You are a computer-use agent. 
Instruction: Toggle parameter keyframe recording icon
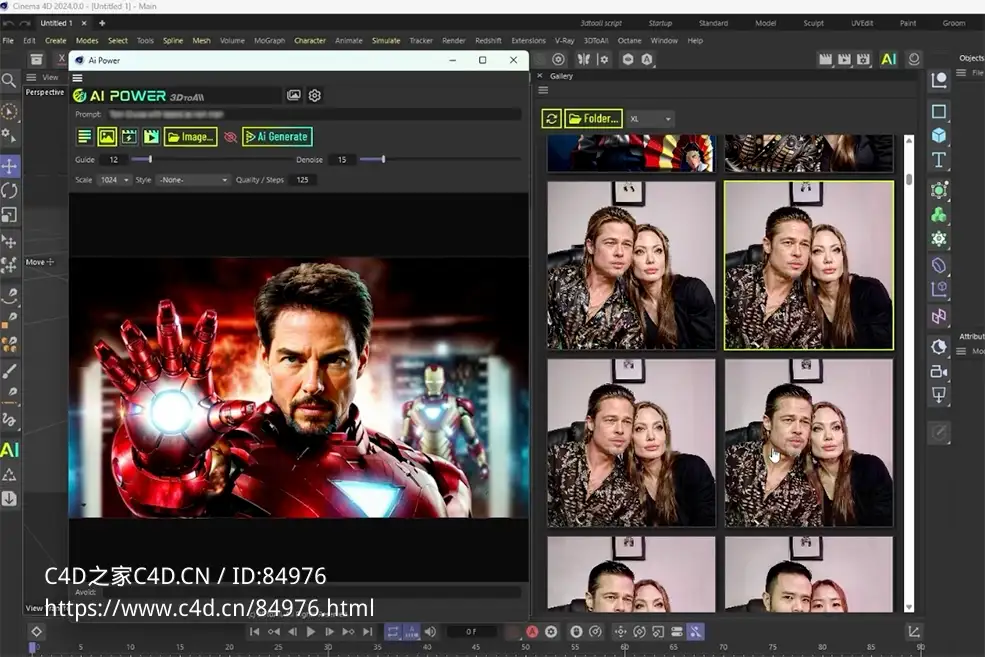tap(677, 632)
